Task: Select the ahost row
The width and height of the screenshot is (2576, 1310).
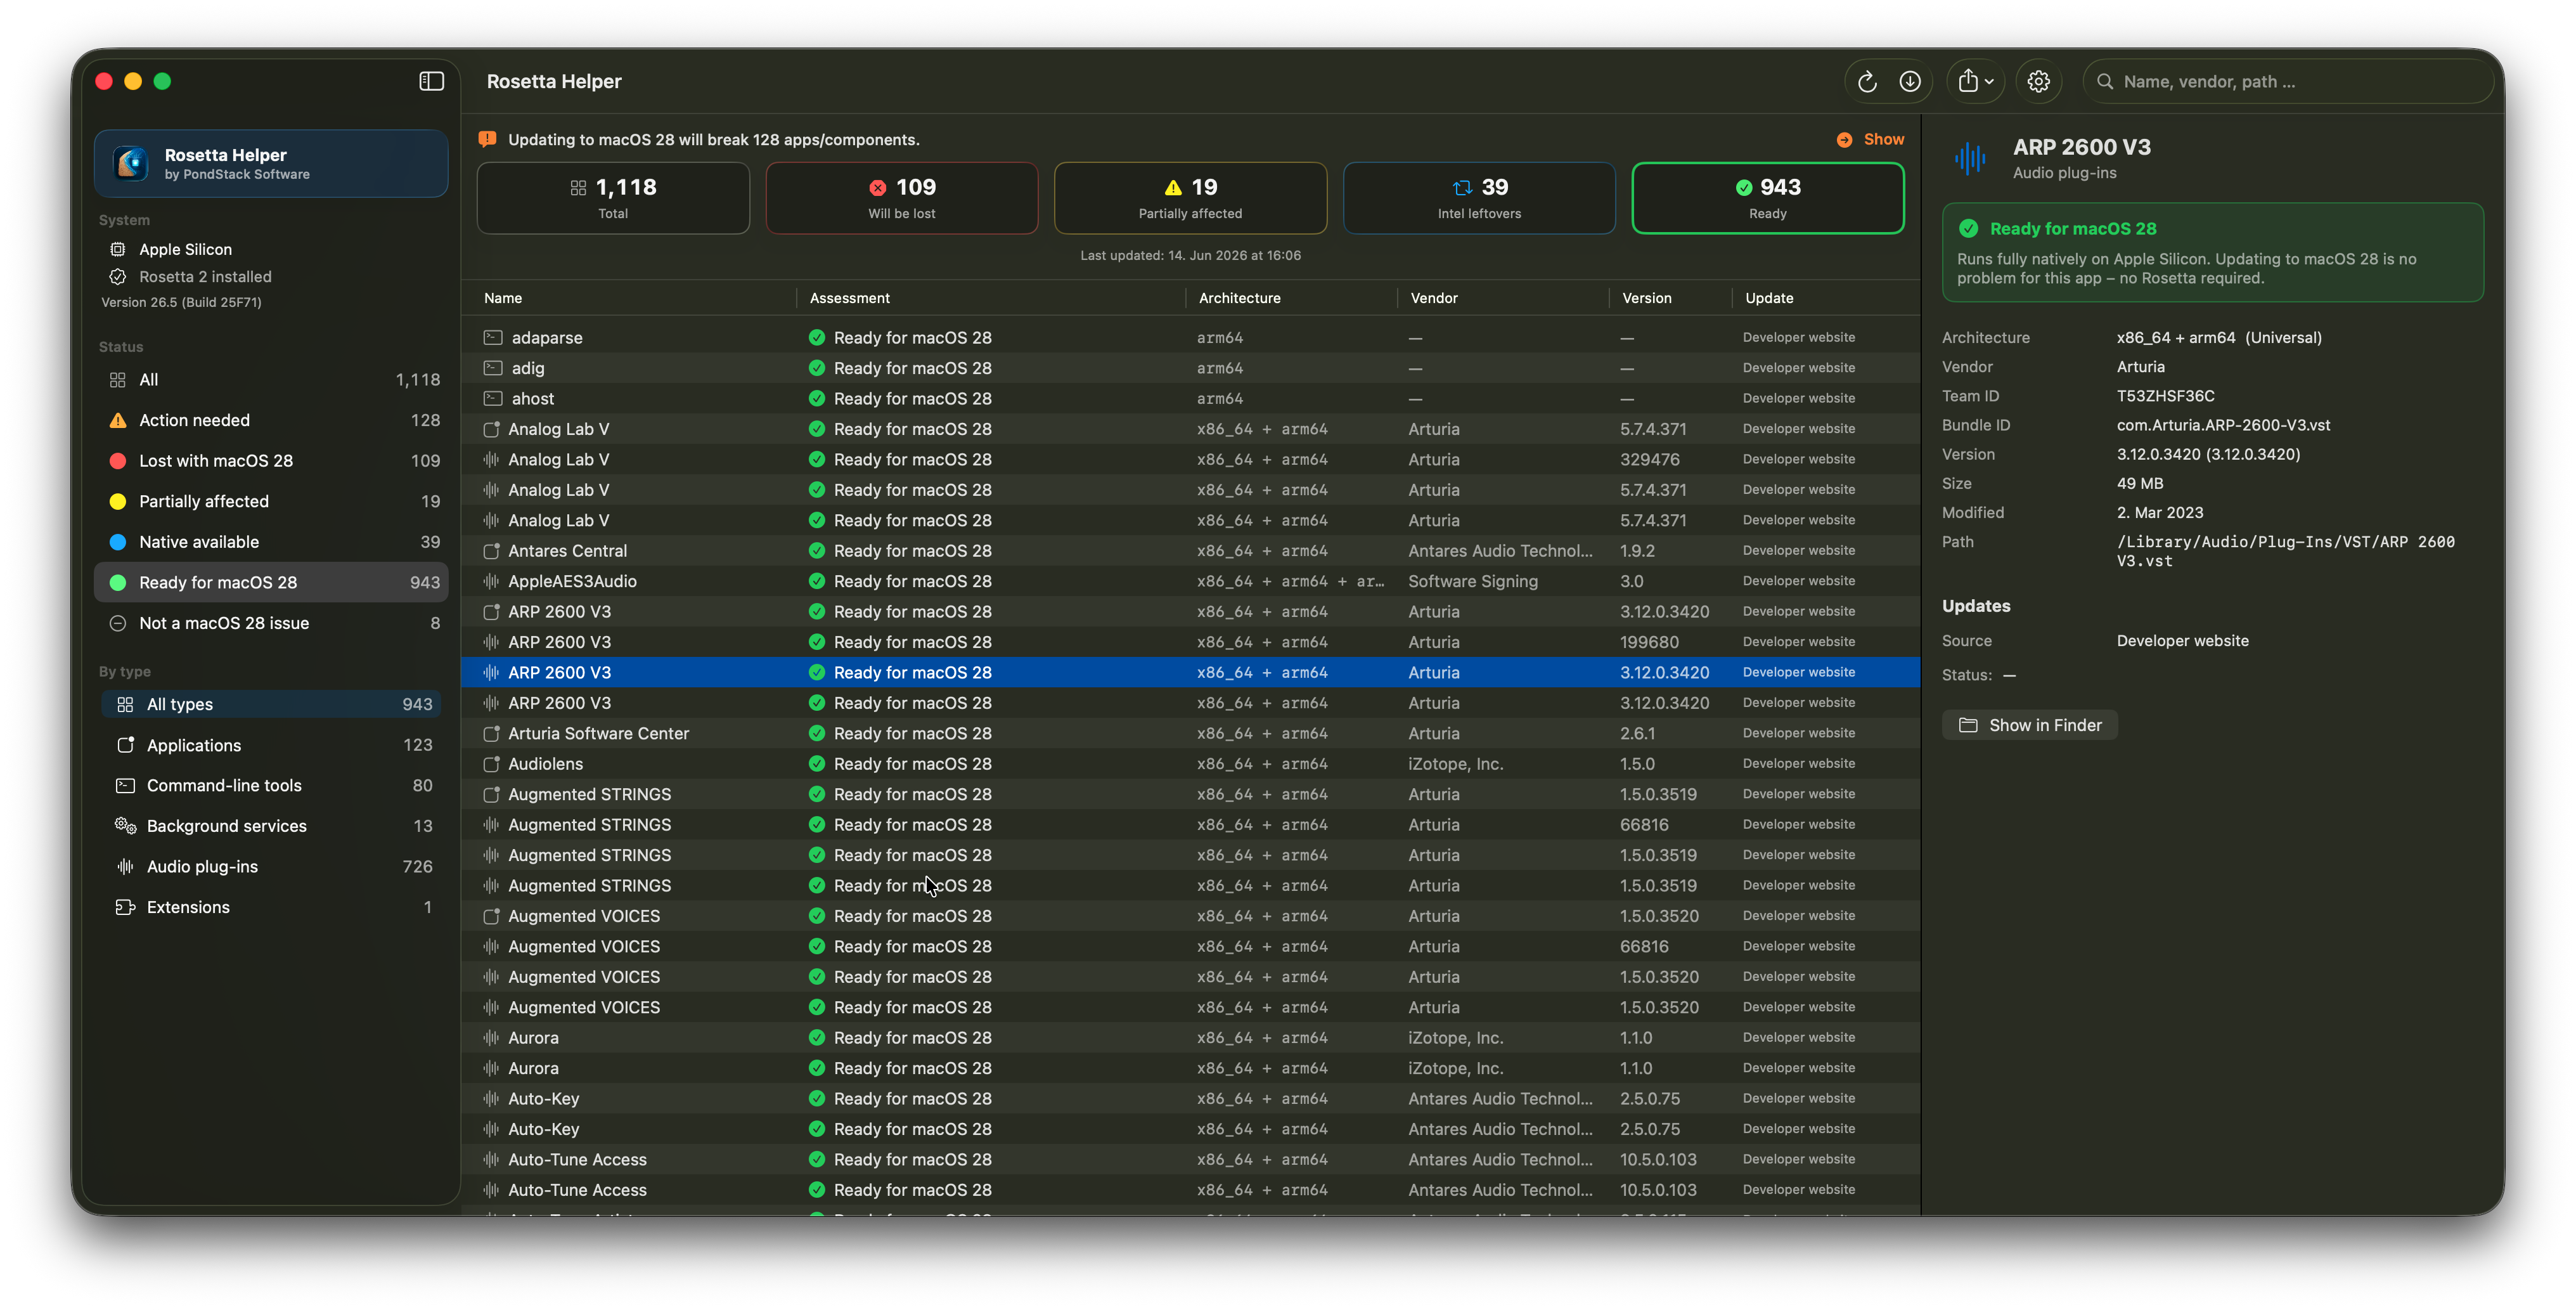Action: 1190,398
